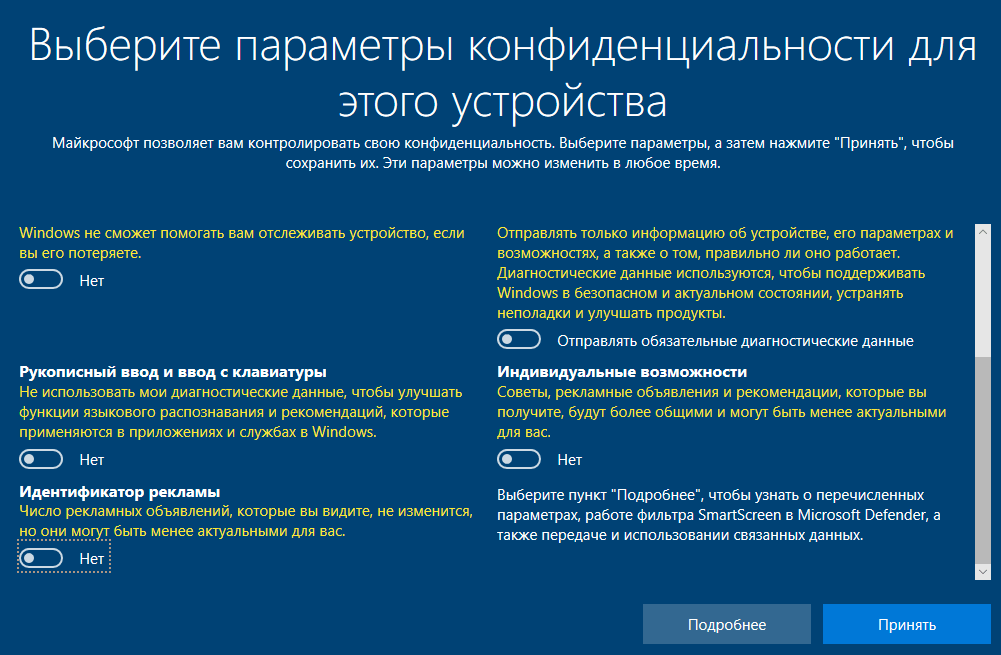This screenshot has height=655, width=1001.
Task: Toggle the device tracking switch showing Нет
Action: point(41,280)
